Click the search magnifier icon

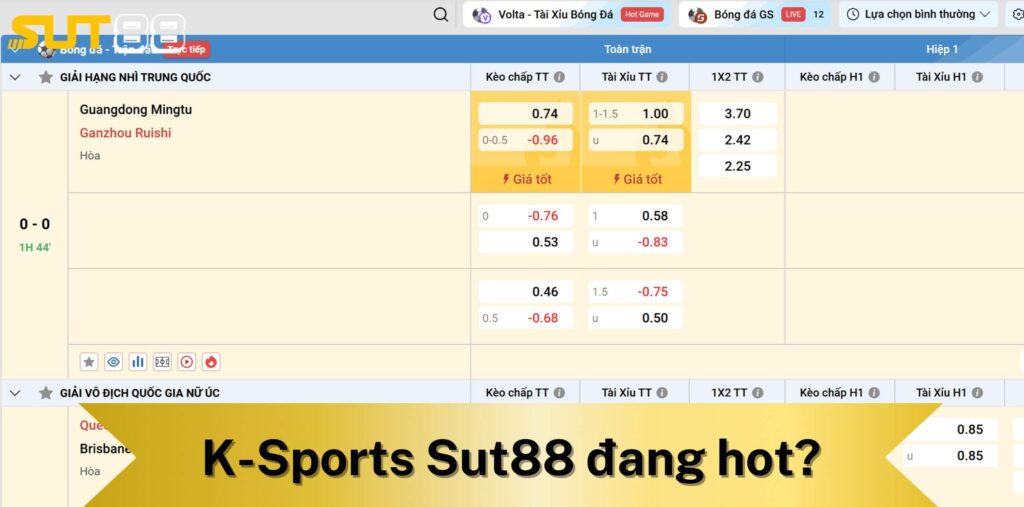pos(441,14)
